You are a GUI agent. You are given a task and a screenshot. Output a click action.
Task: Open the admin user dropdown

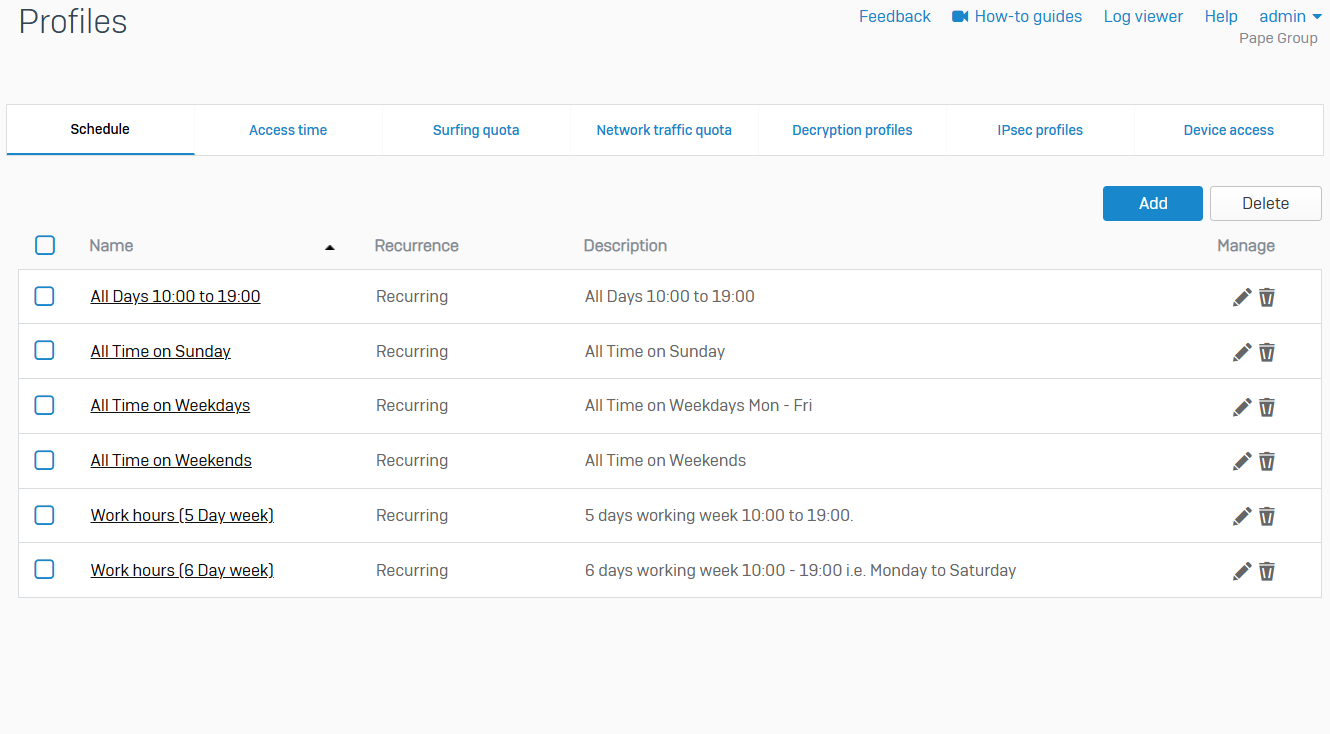coord(1290,16)
